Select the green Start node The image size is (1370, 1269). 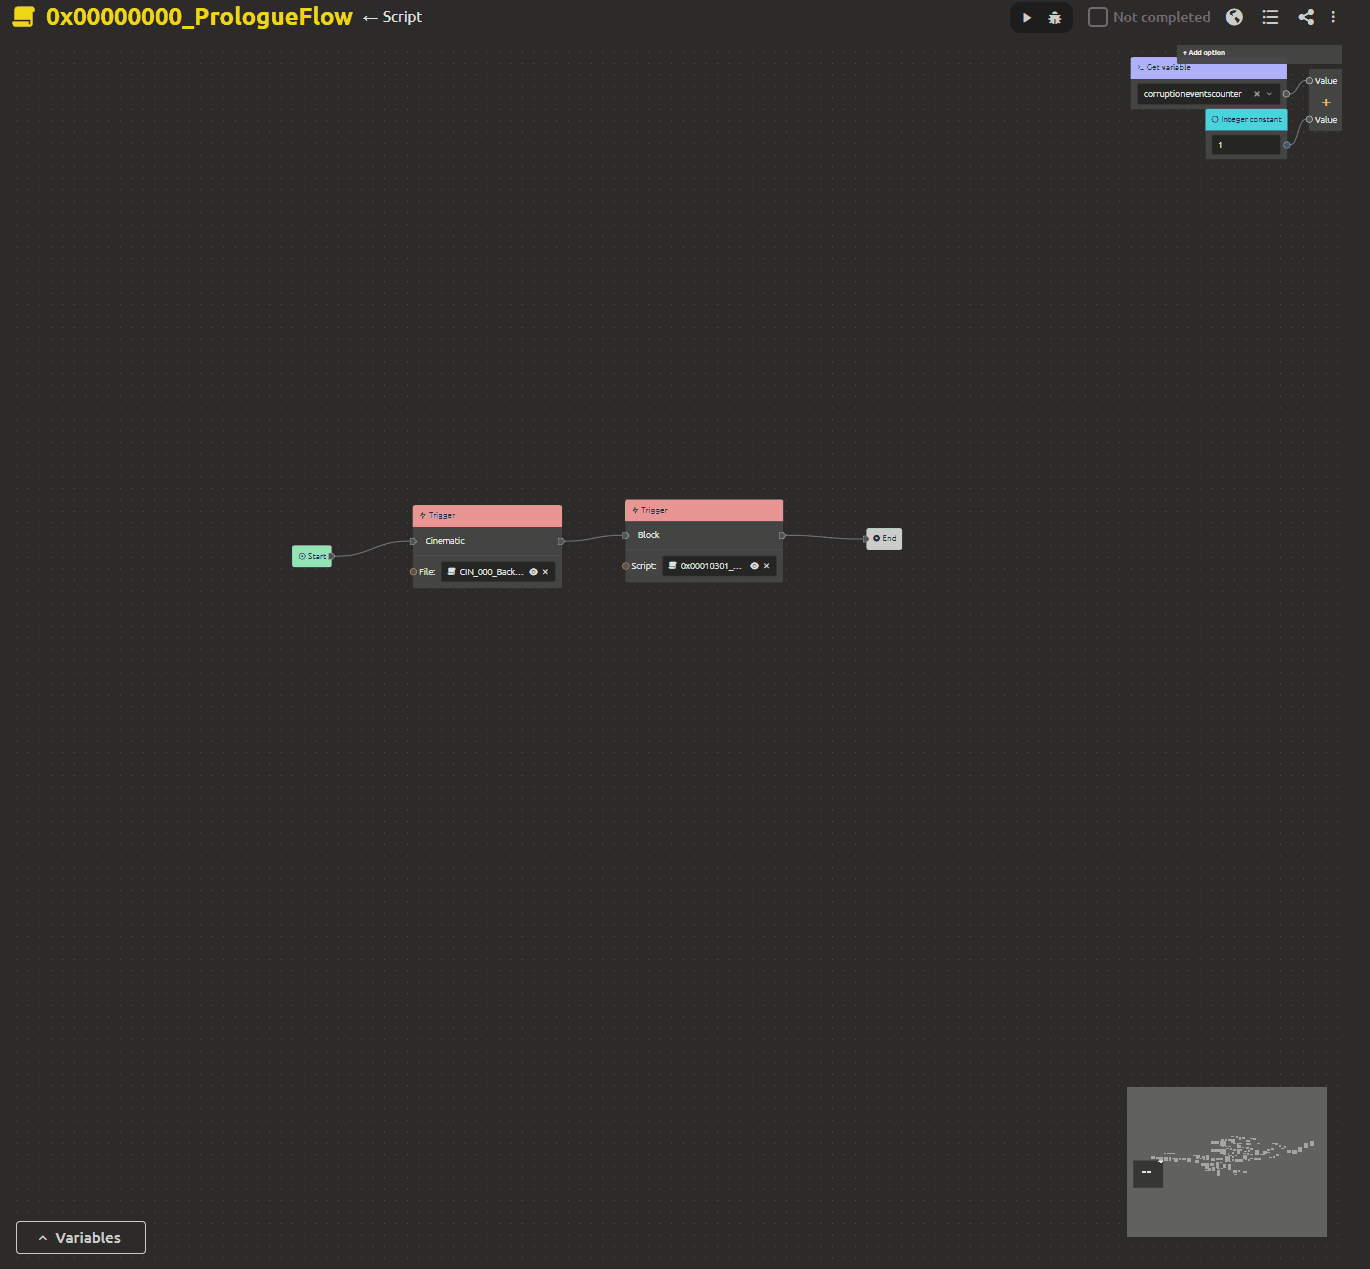coord(312,556)
